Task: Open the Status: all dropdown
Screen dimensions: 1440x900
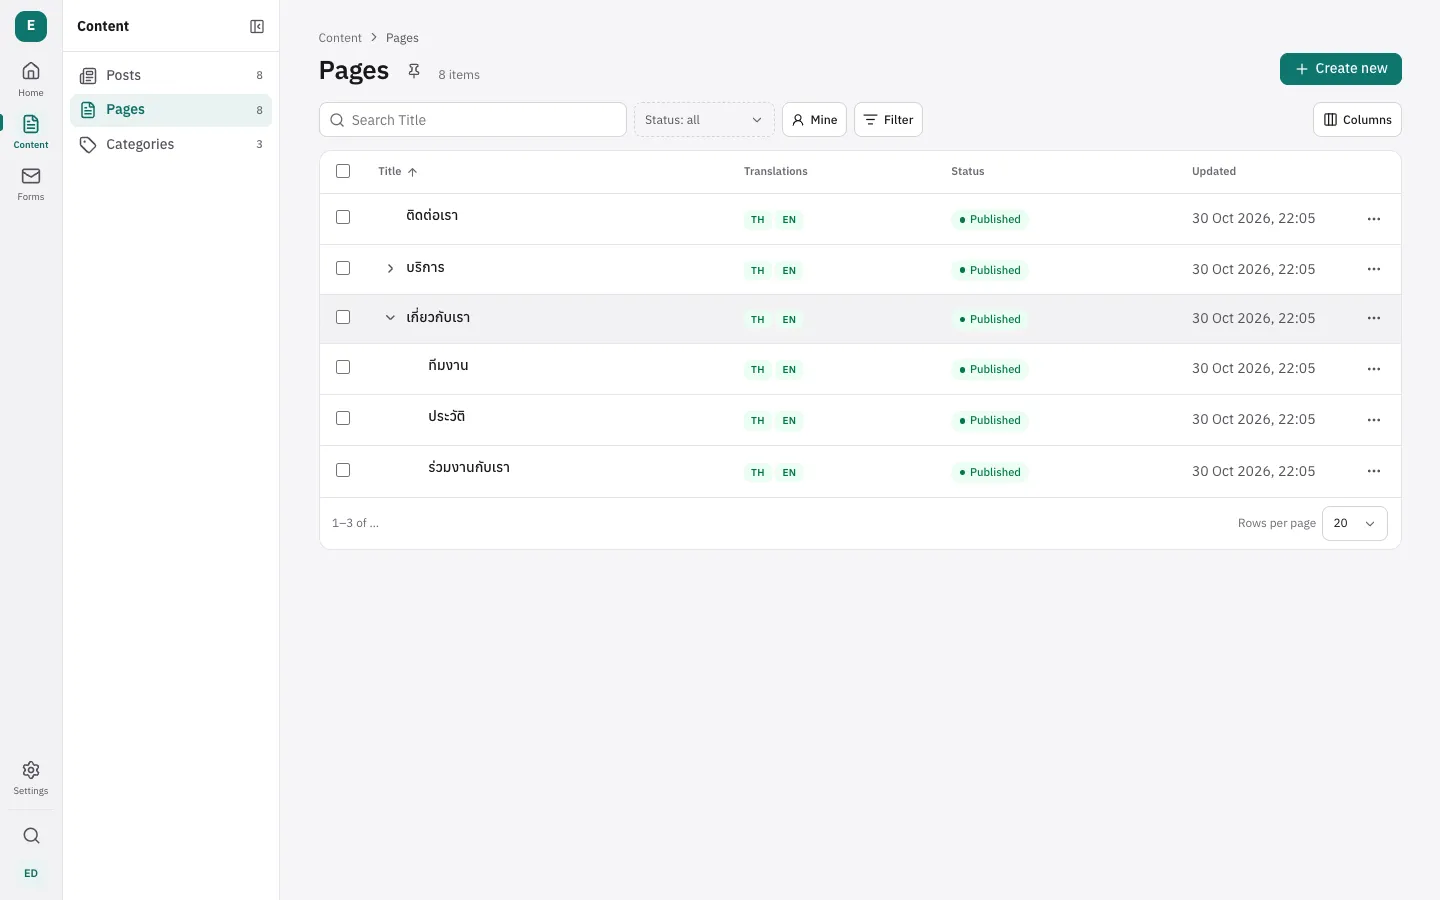Action: (x=704, y=120)
